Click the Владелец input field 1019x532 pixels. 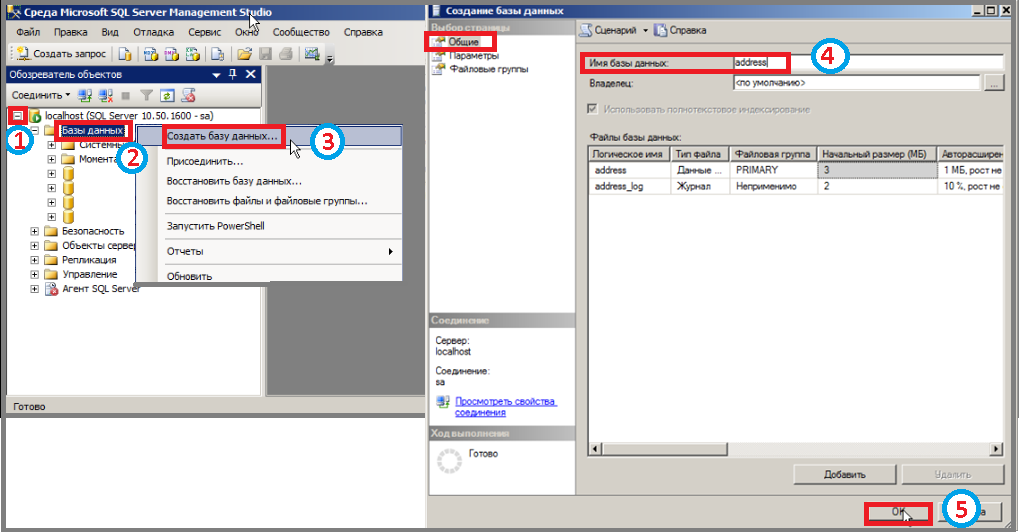pos(856,83)
